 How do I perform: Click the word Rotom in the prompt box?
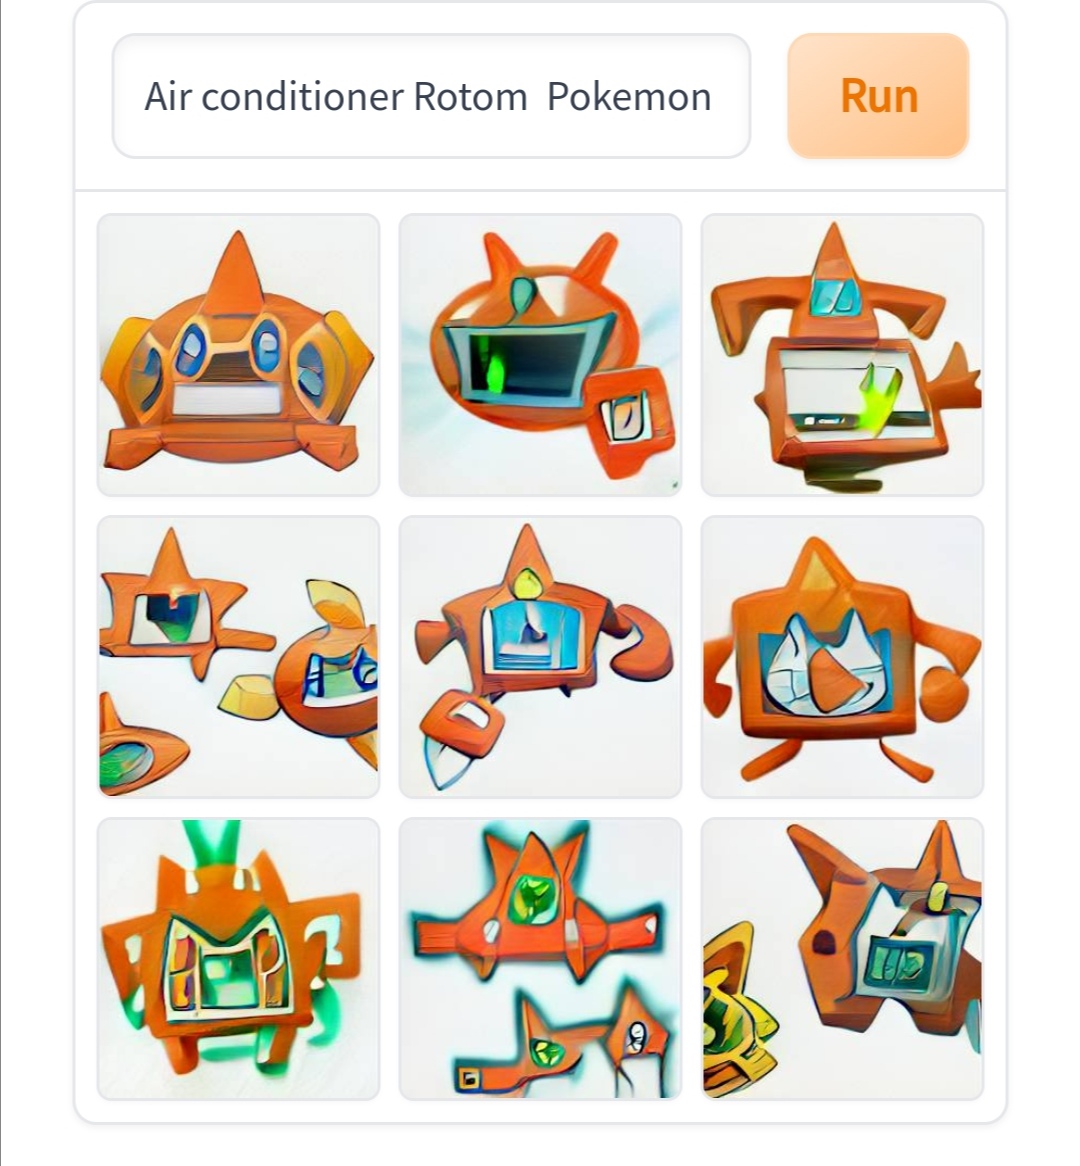pyautogui.click(x=470, y=97)
